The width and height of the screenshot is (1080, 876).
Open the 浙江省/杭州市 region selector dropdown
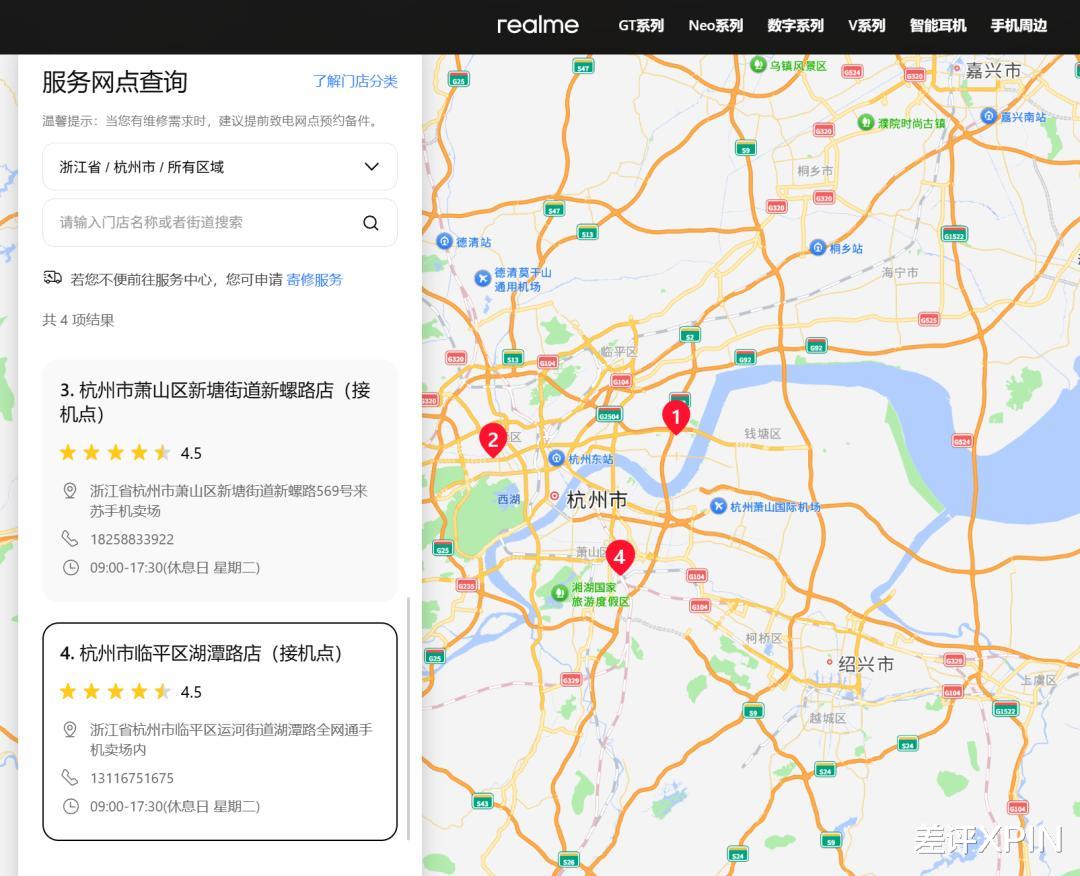[219, 166]
